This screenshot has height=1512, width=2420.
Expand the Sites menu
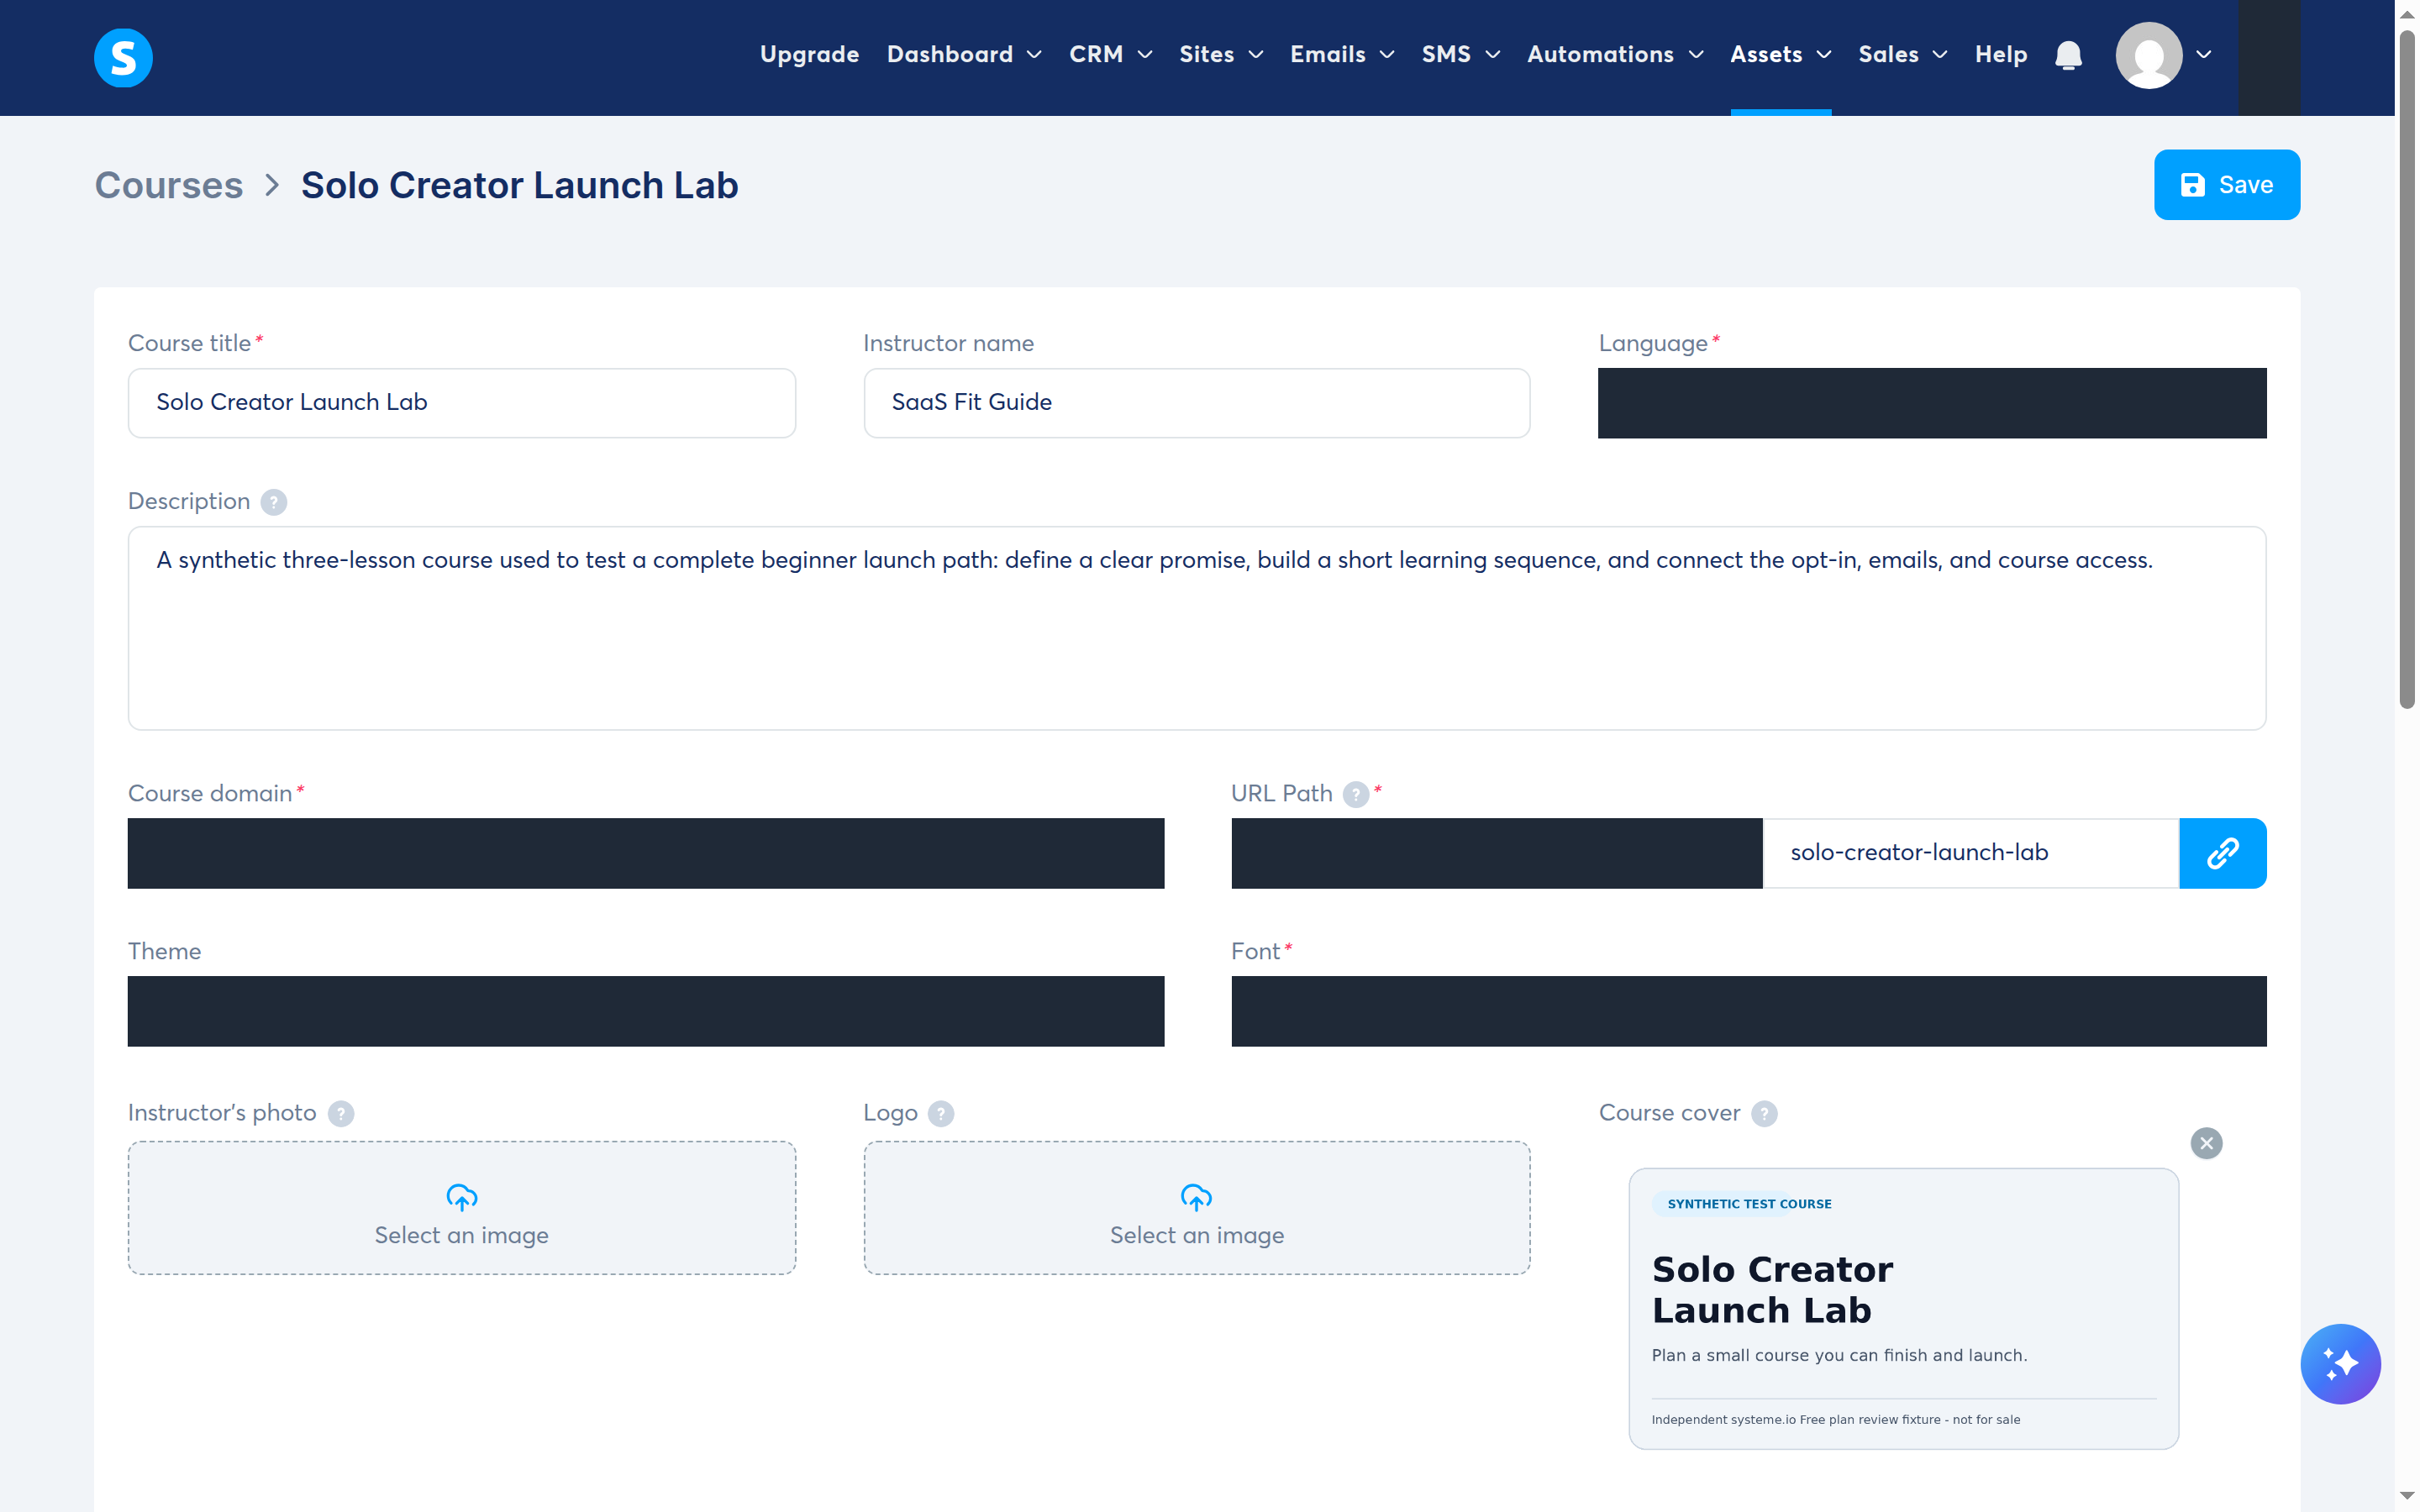click(x=1221, y=55)
